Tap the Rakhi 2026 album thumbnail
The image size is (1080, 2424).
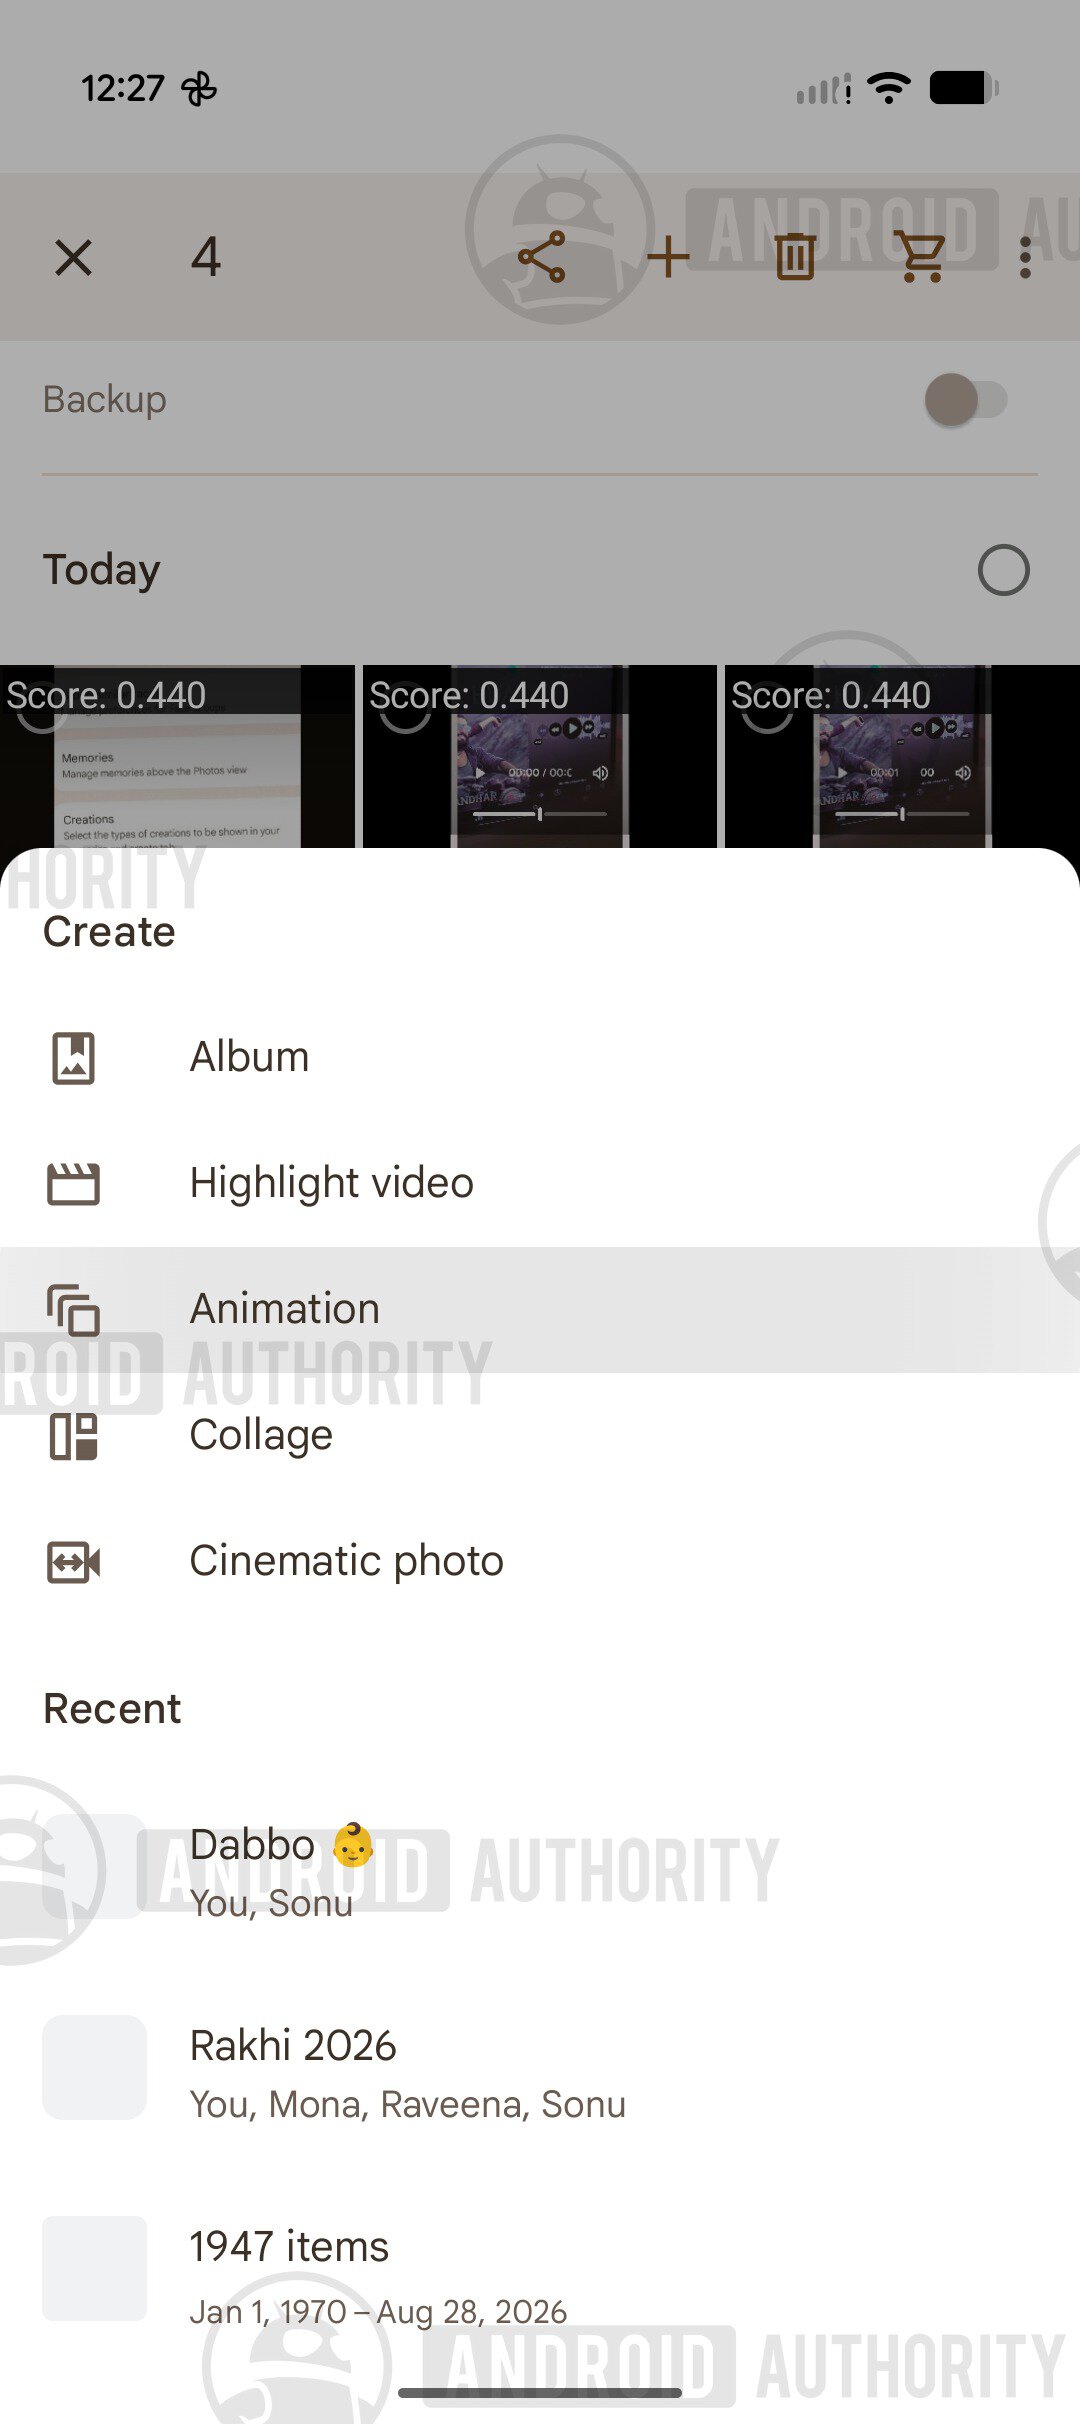pos(94,2068)
